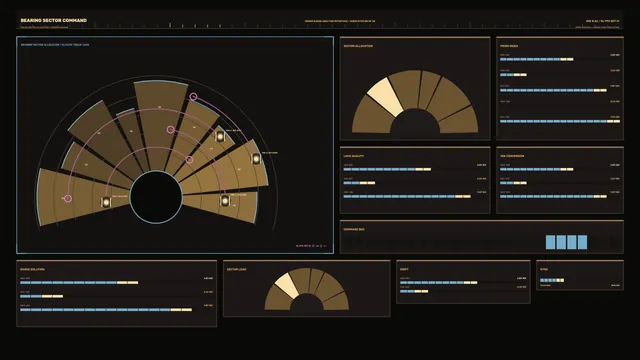Image resolution: width=640 pixels, height=360 pixels.
Task: Click the pink node at the far-left sector's outer end
Action: click(68, 198)
